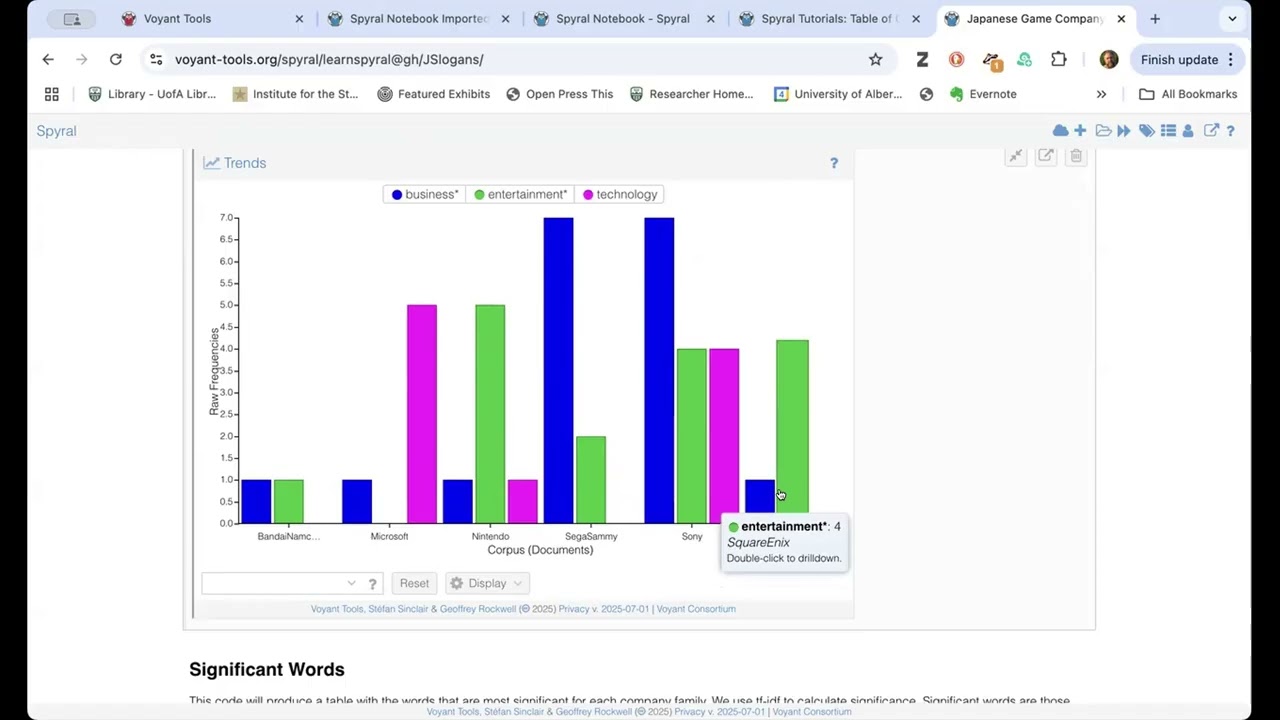This screenshot has width=1280, height=720.
Task: Close the Spyral Tutorials tab
Action: 916,19
